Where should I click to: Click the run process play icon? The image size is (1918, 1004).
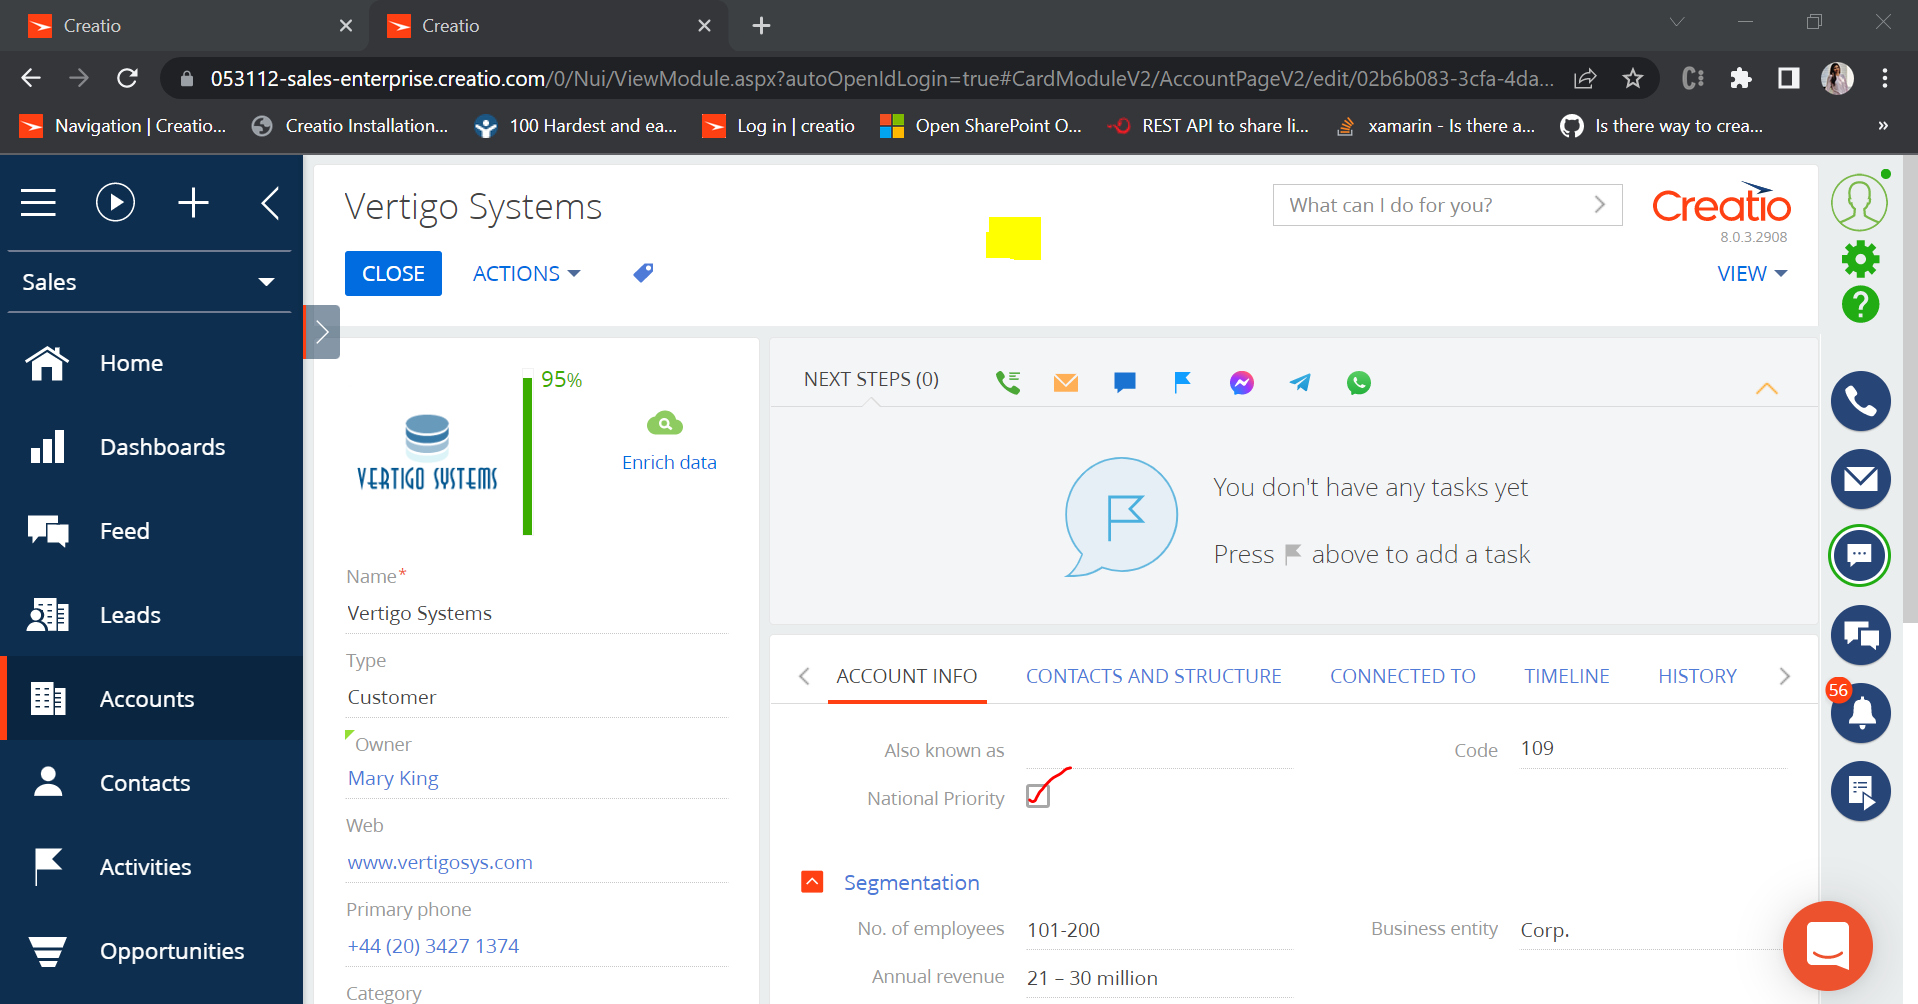pyautogui.click(x=115, y=203)
